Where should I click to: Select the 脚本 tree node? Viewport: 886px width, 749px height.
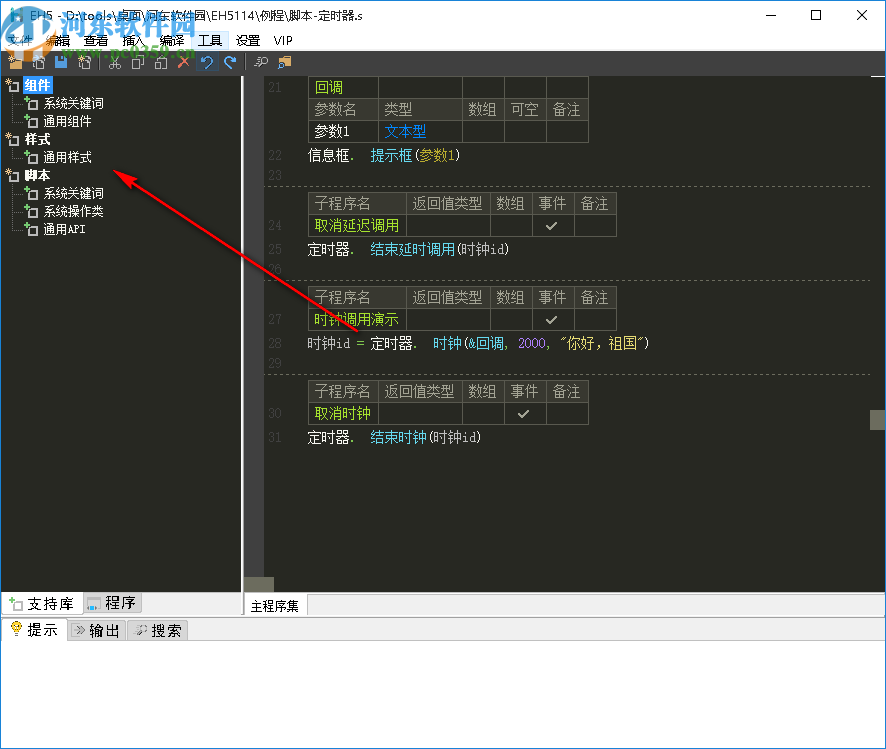(37, 176)
